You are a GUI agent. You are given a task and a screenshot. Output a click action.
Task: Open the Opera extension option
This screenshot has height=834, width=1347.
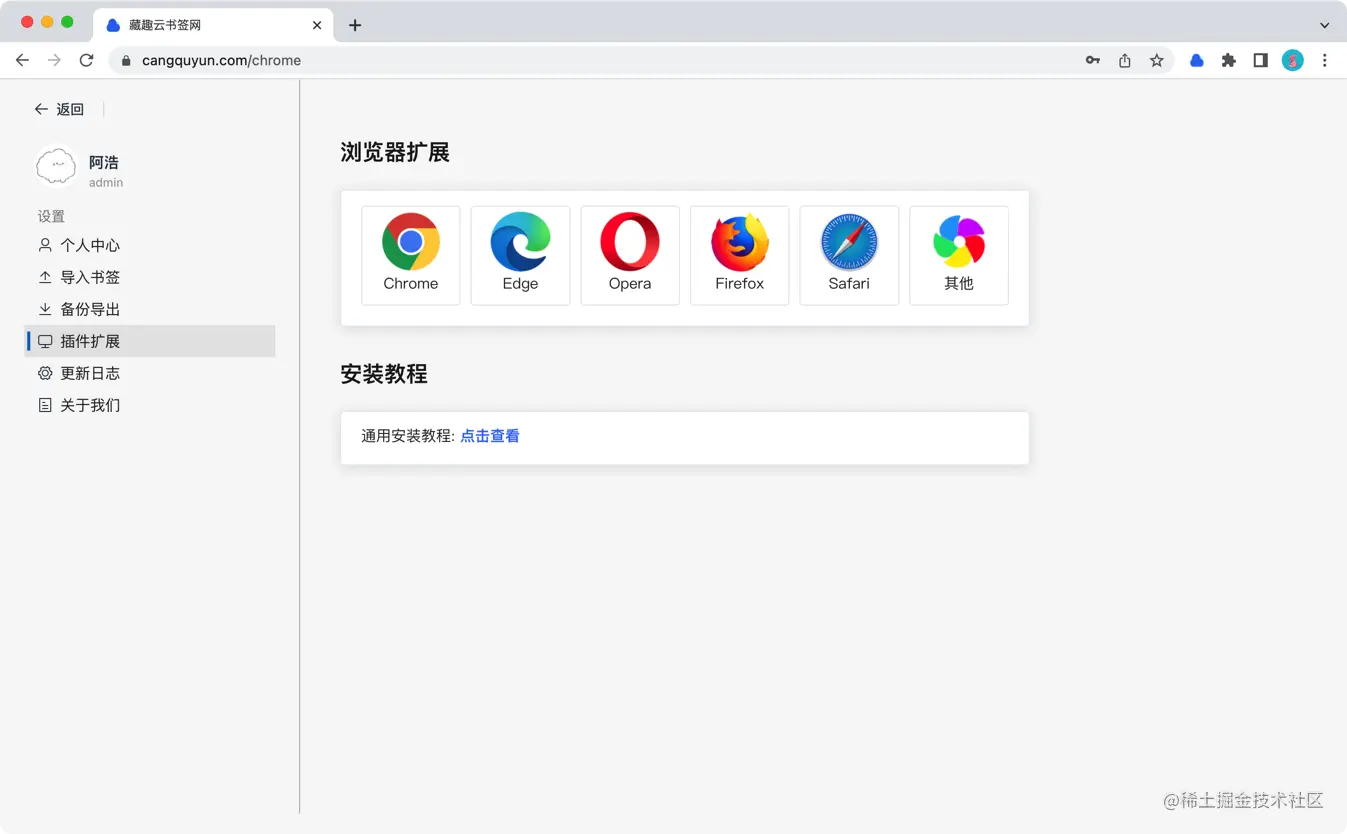click(629, 255)
